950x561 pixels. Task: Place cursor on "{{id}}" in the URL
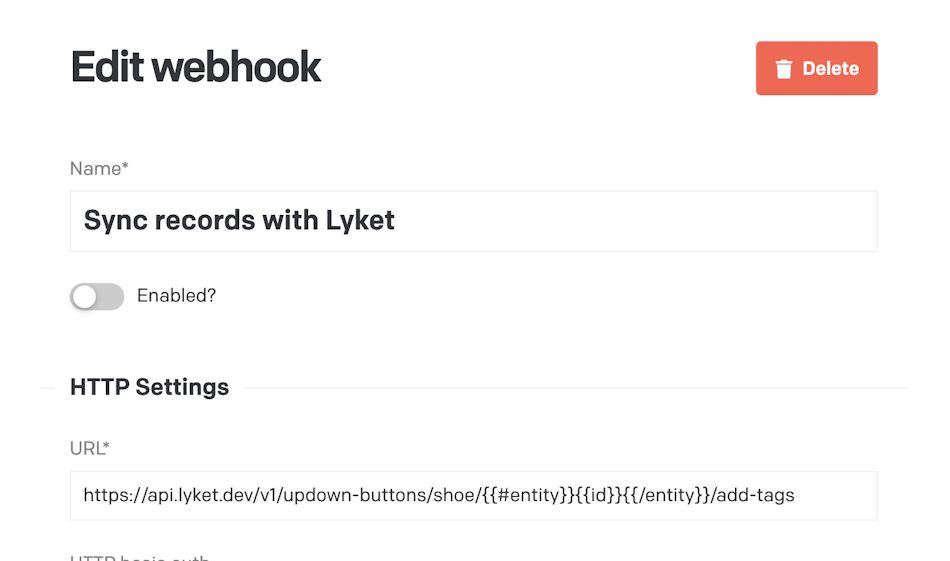(600, 496)
